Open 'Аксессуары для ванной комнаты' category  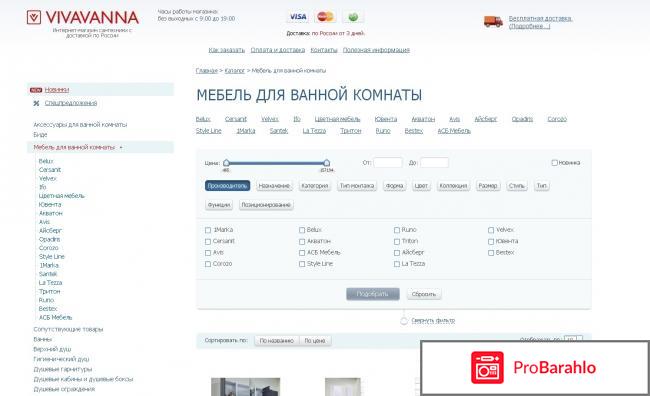pos(80,125)
